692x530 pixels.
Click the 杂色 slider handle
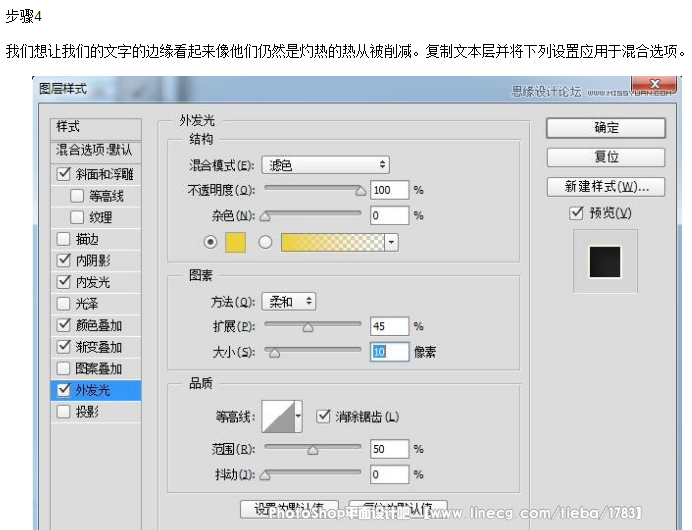[265, 217]
